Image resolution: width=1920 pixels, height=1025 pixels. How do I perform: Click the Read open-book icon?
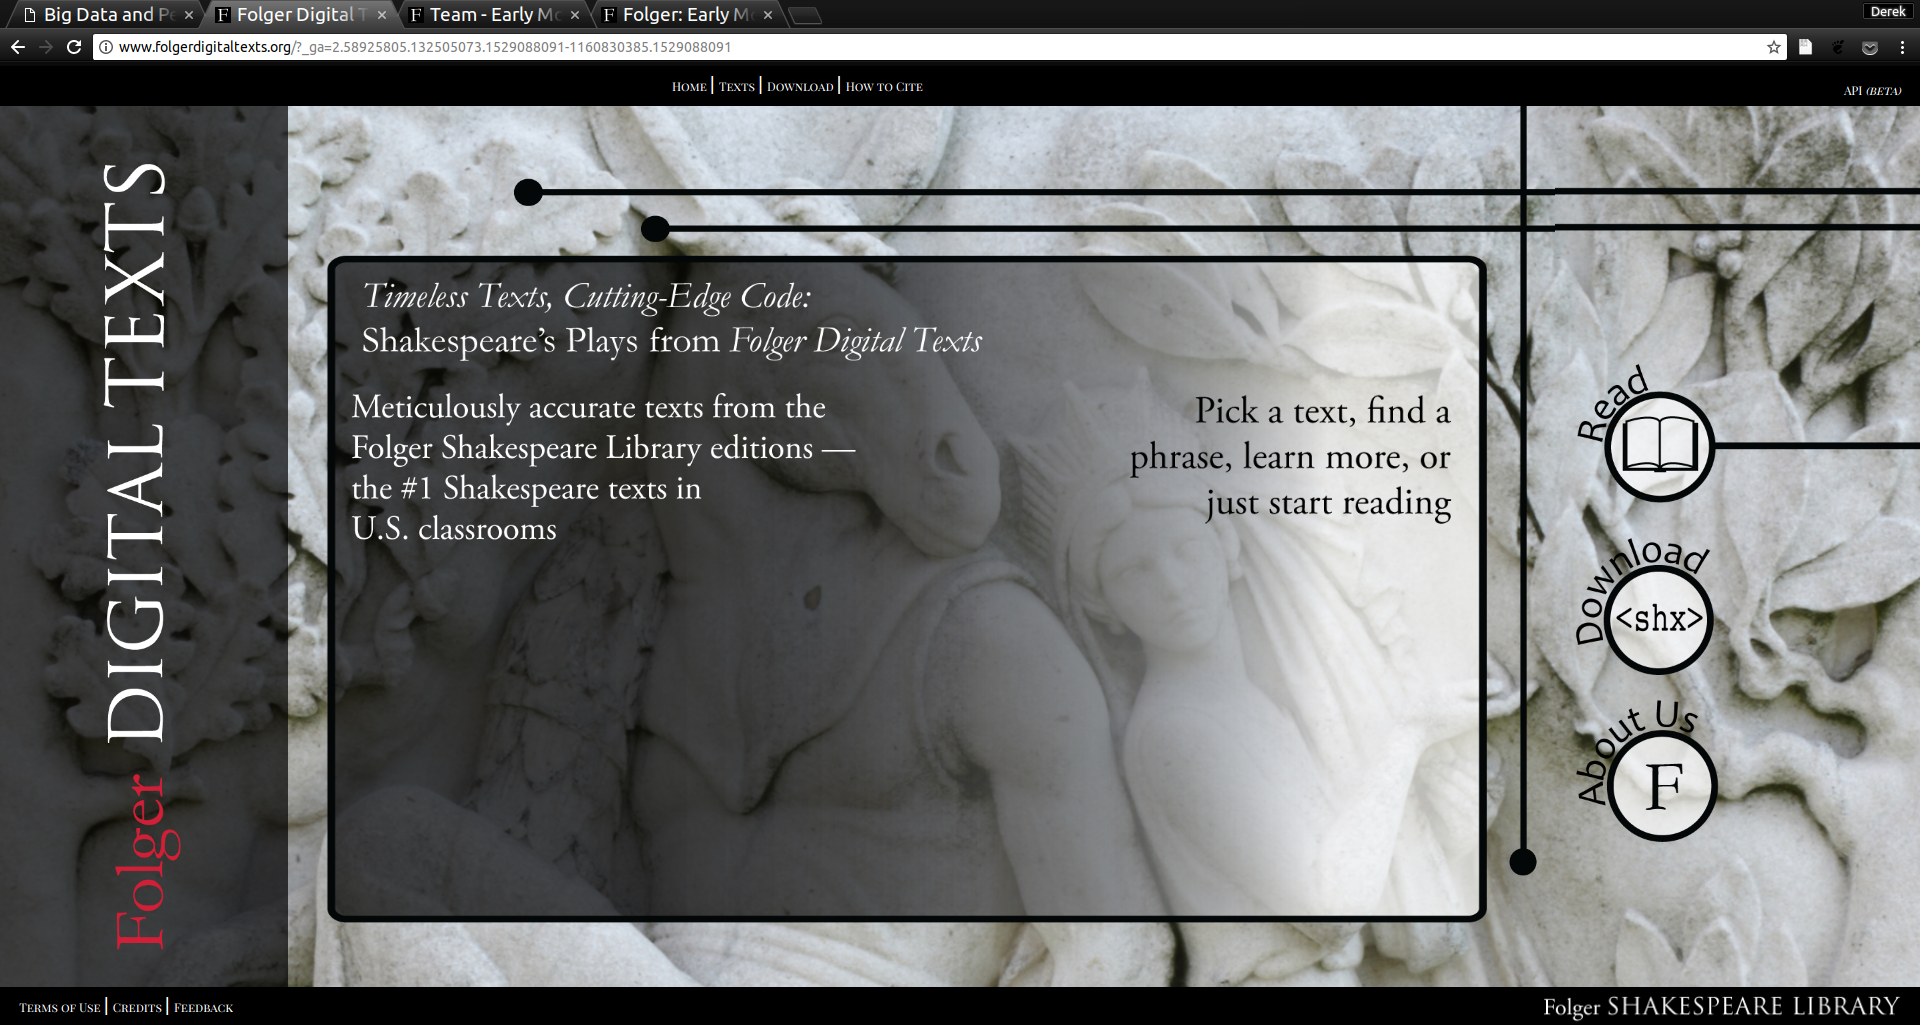tap(1660, 446)
